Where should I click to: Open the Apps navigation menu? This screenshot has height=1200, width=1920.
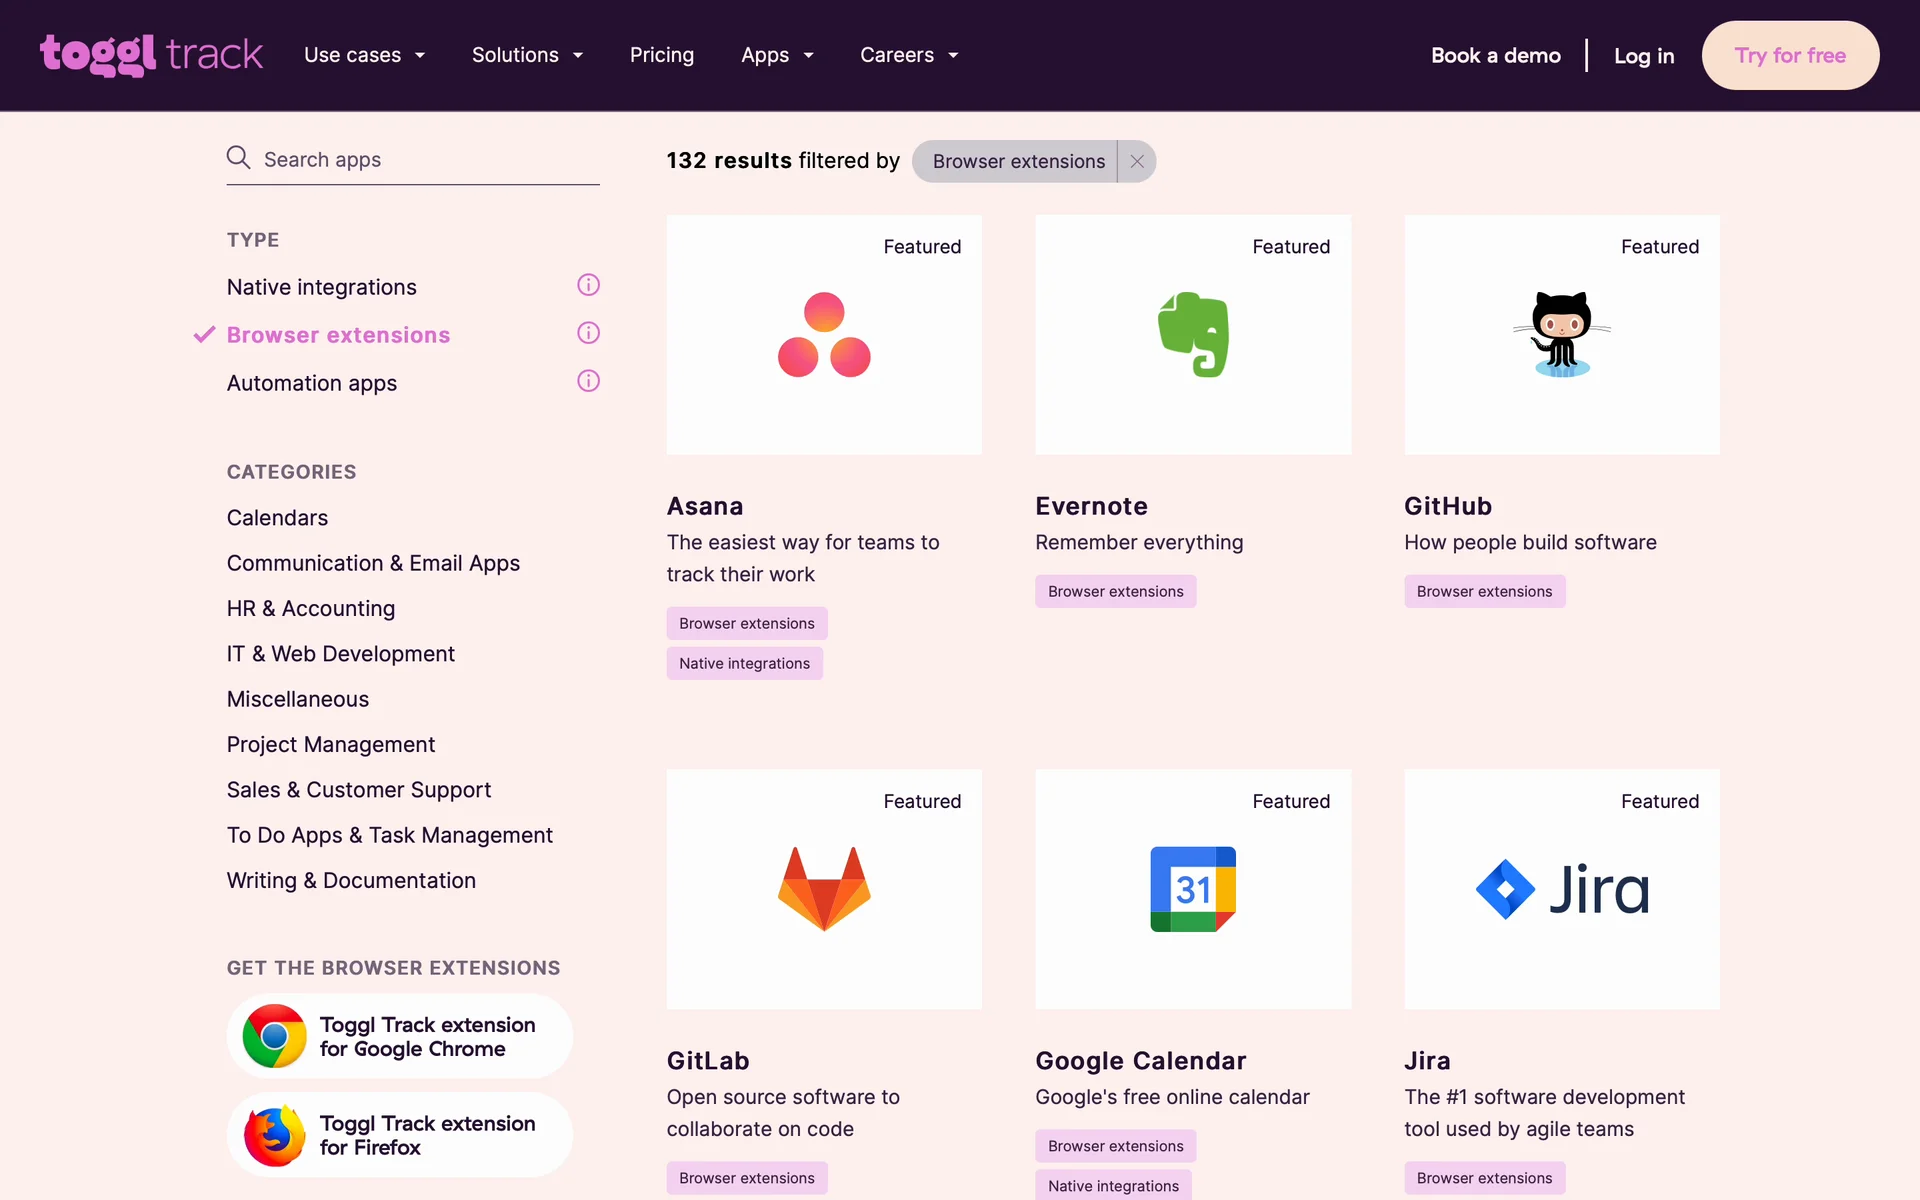coord(777,55)
